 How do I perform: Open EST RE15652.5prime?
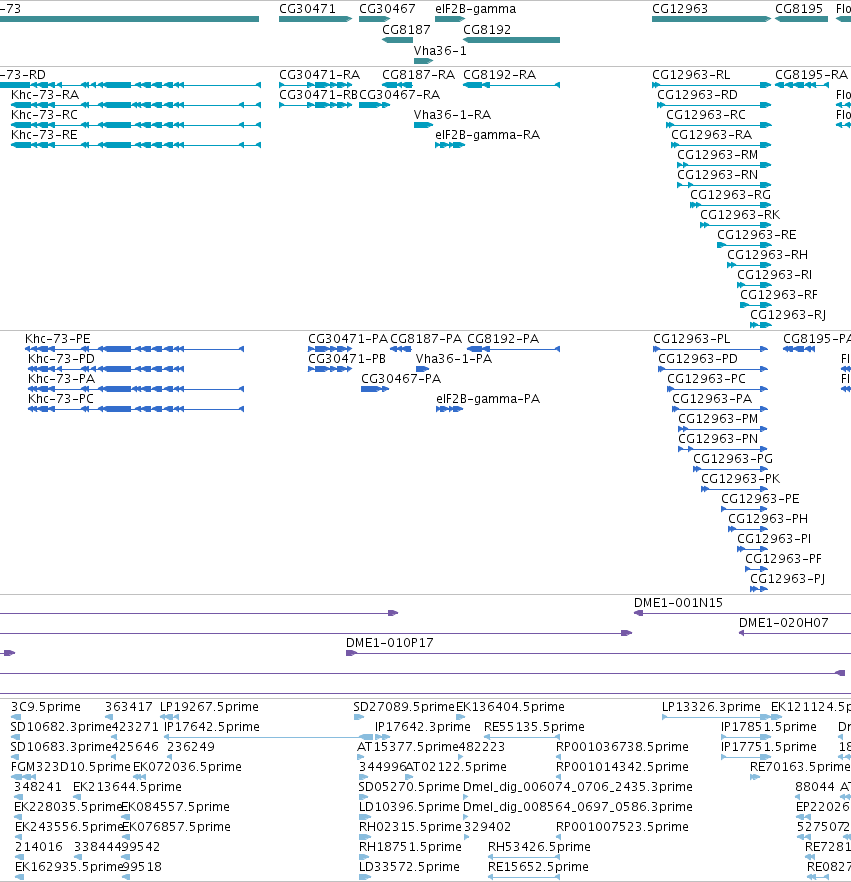[x=538, y=867]
